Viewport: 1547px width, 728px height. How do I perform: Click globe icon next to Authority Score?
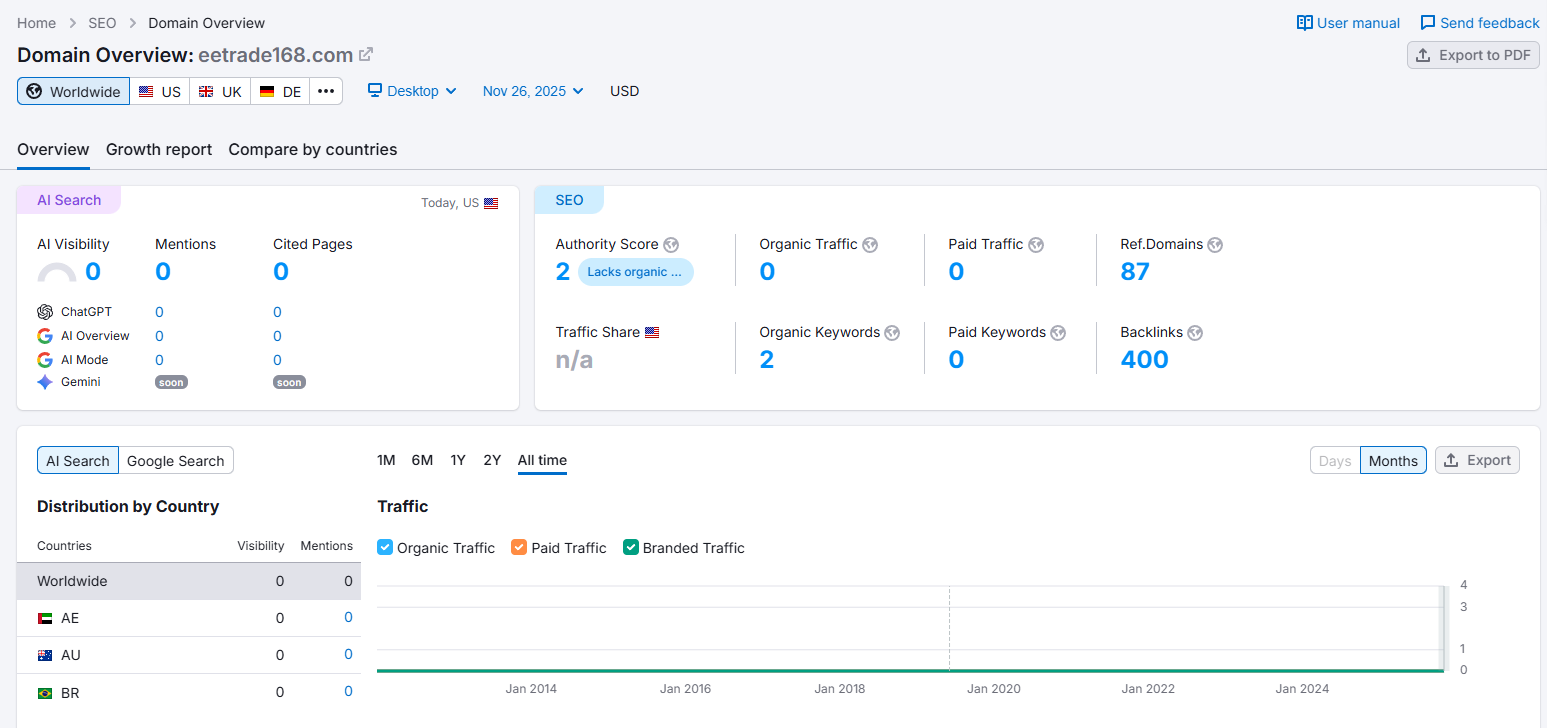tap(671, 245)
